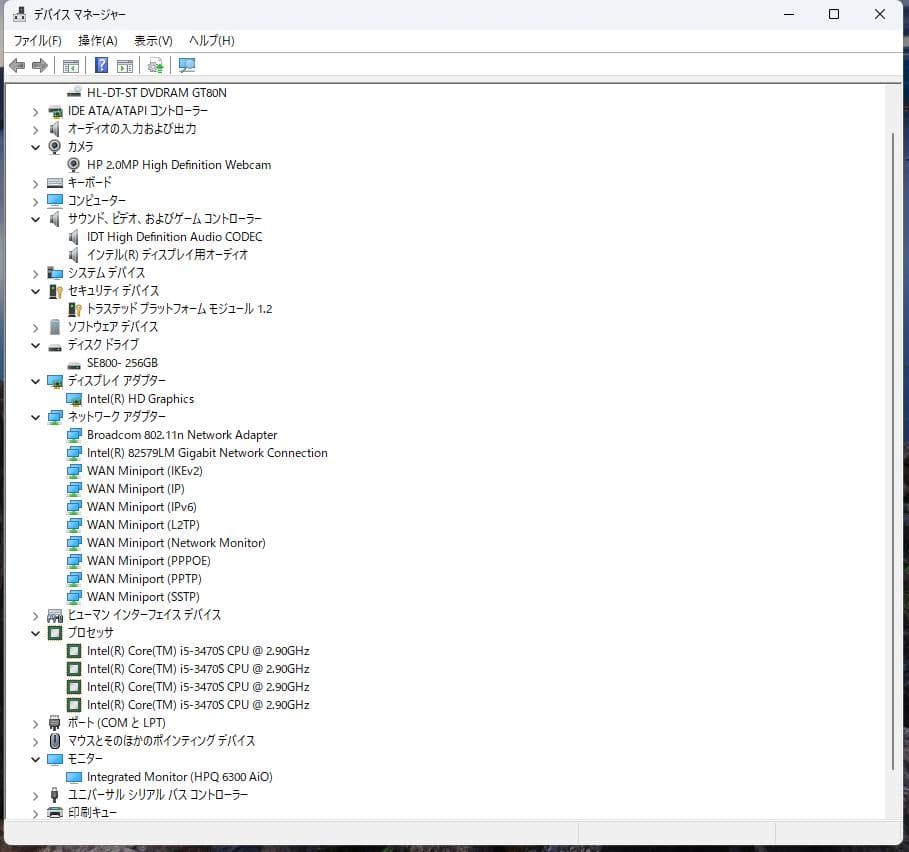This screenshot has width=909, height=852.
Task: Select Intel(R) HD Graphics display adapter
Action: coord(140,399)
